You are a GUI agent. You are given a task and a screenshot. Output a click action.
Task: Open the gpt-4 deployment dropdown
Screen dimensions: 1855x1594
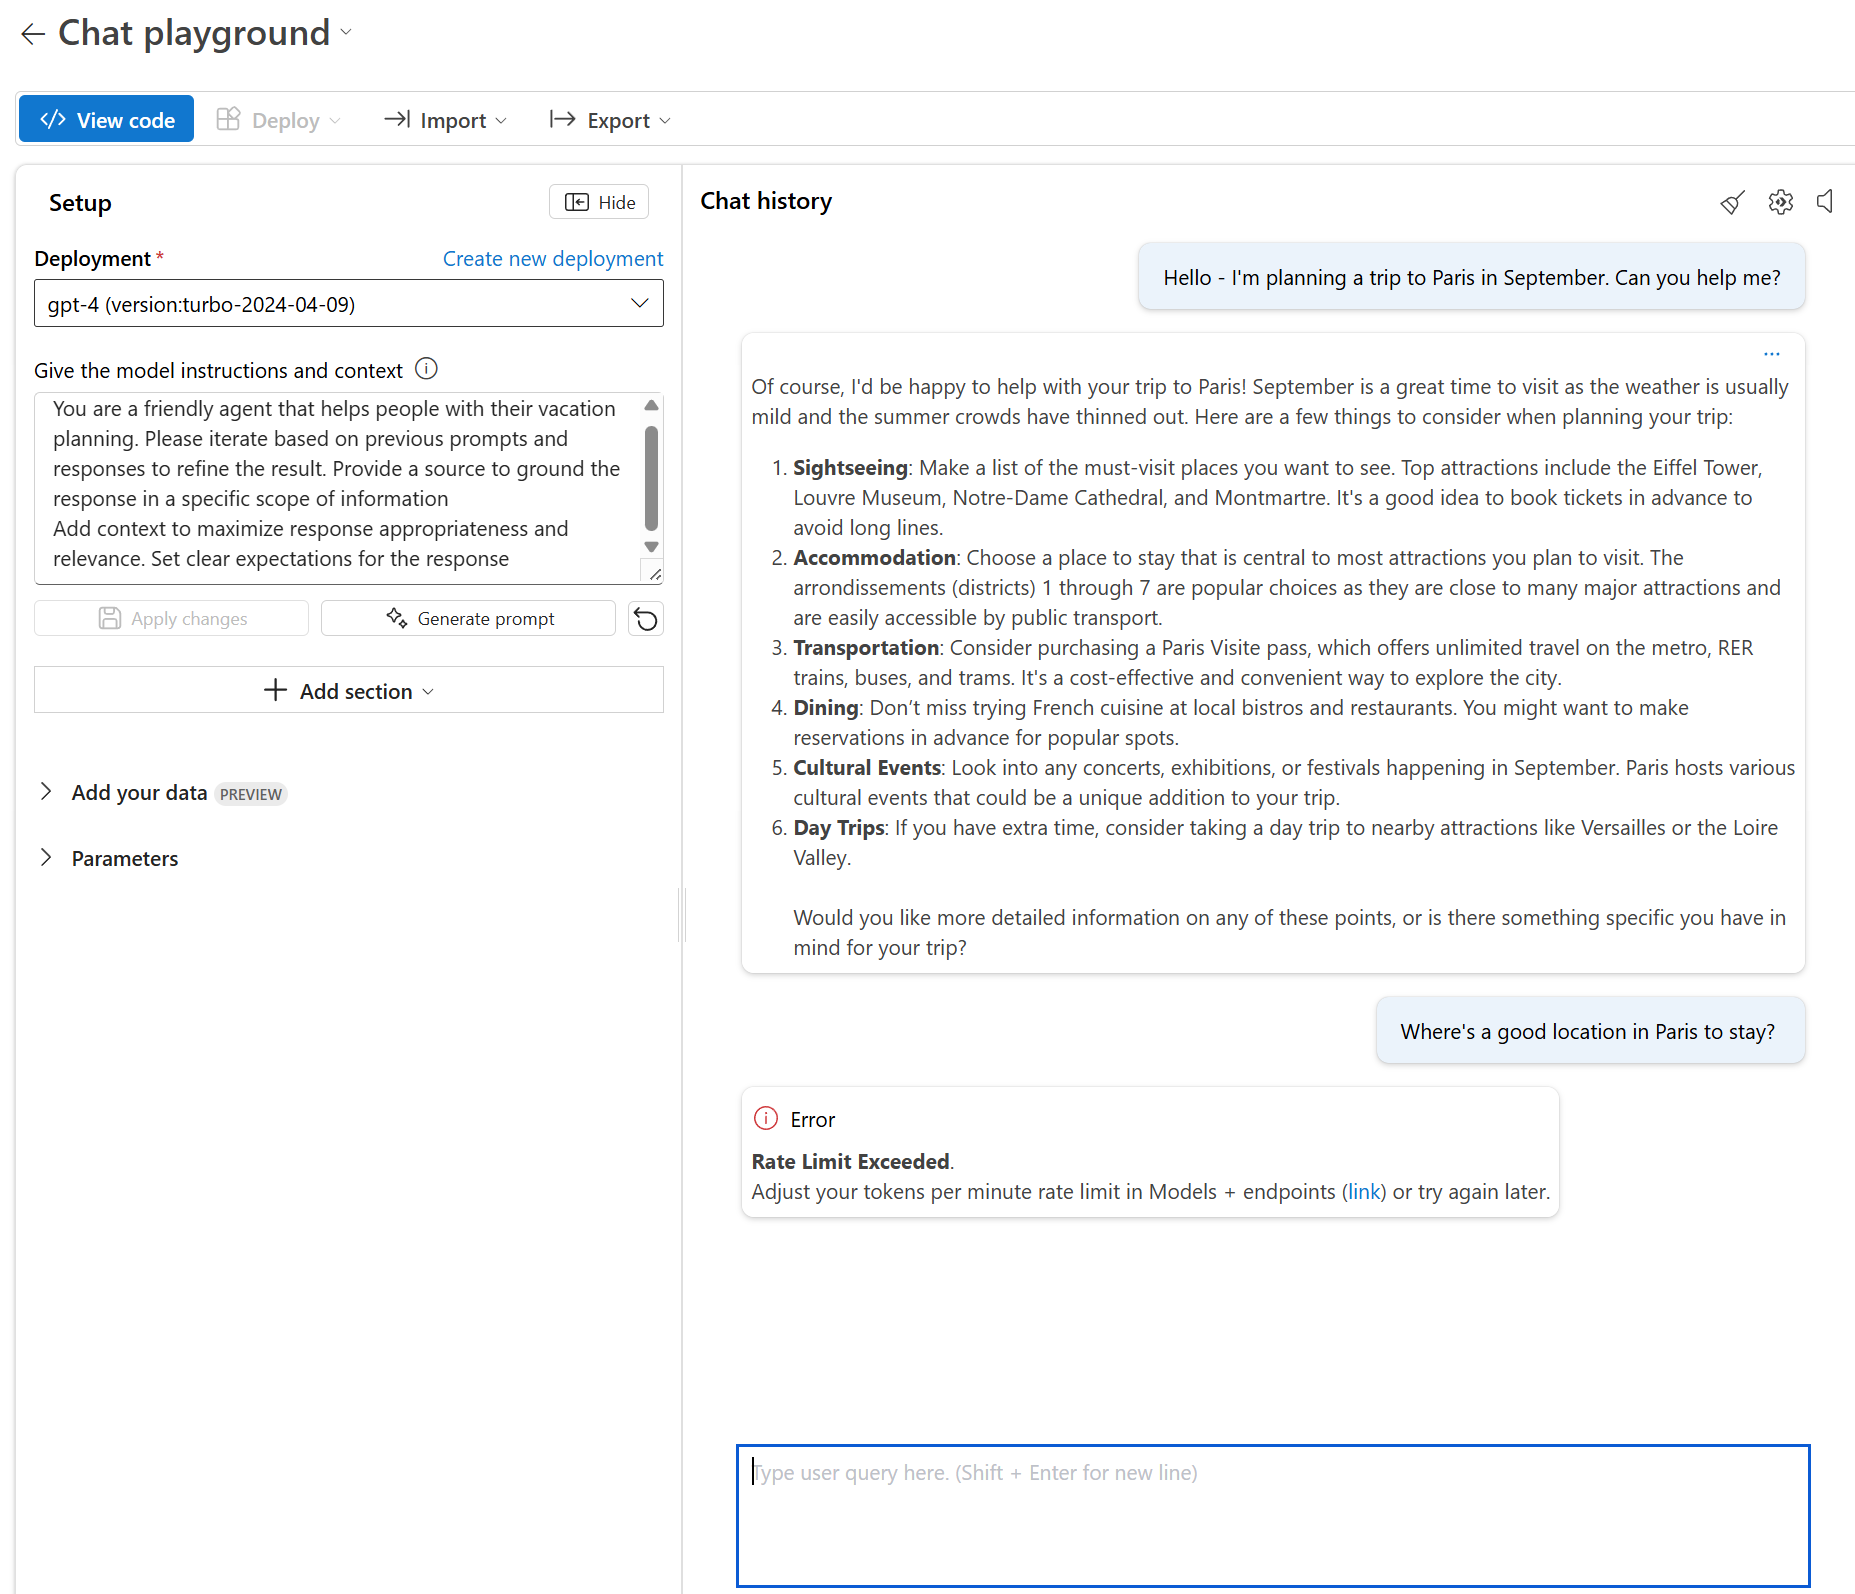click(x=349, y=304)
